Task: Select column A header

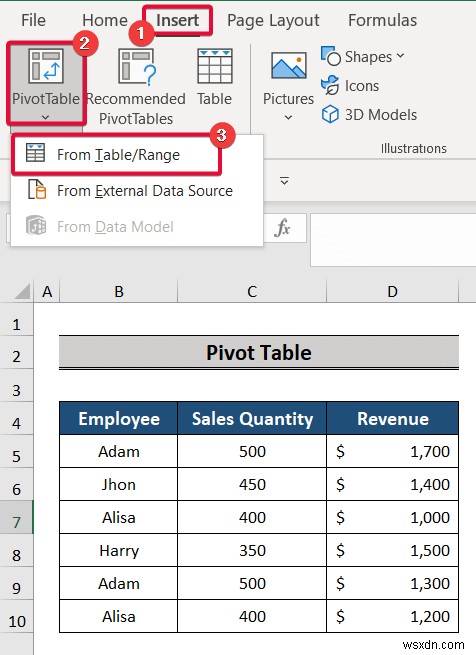Action: click(47, 292)
